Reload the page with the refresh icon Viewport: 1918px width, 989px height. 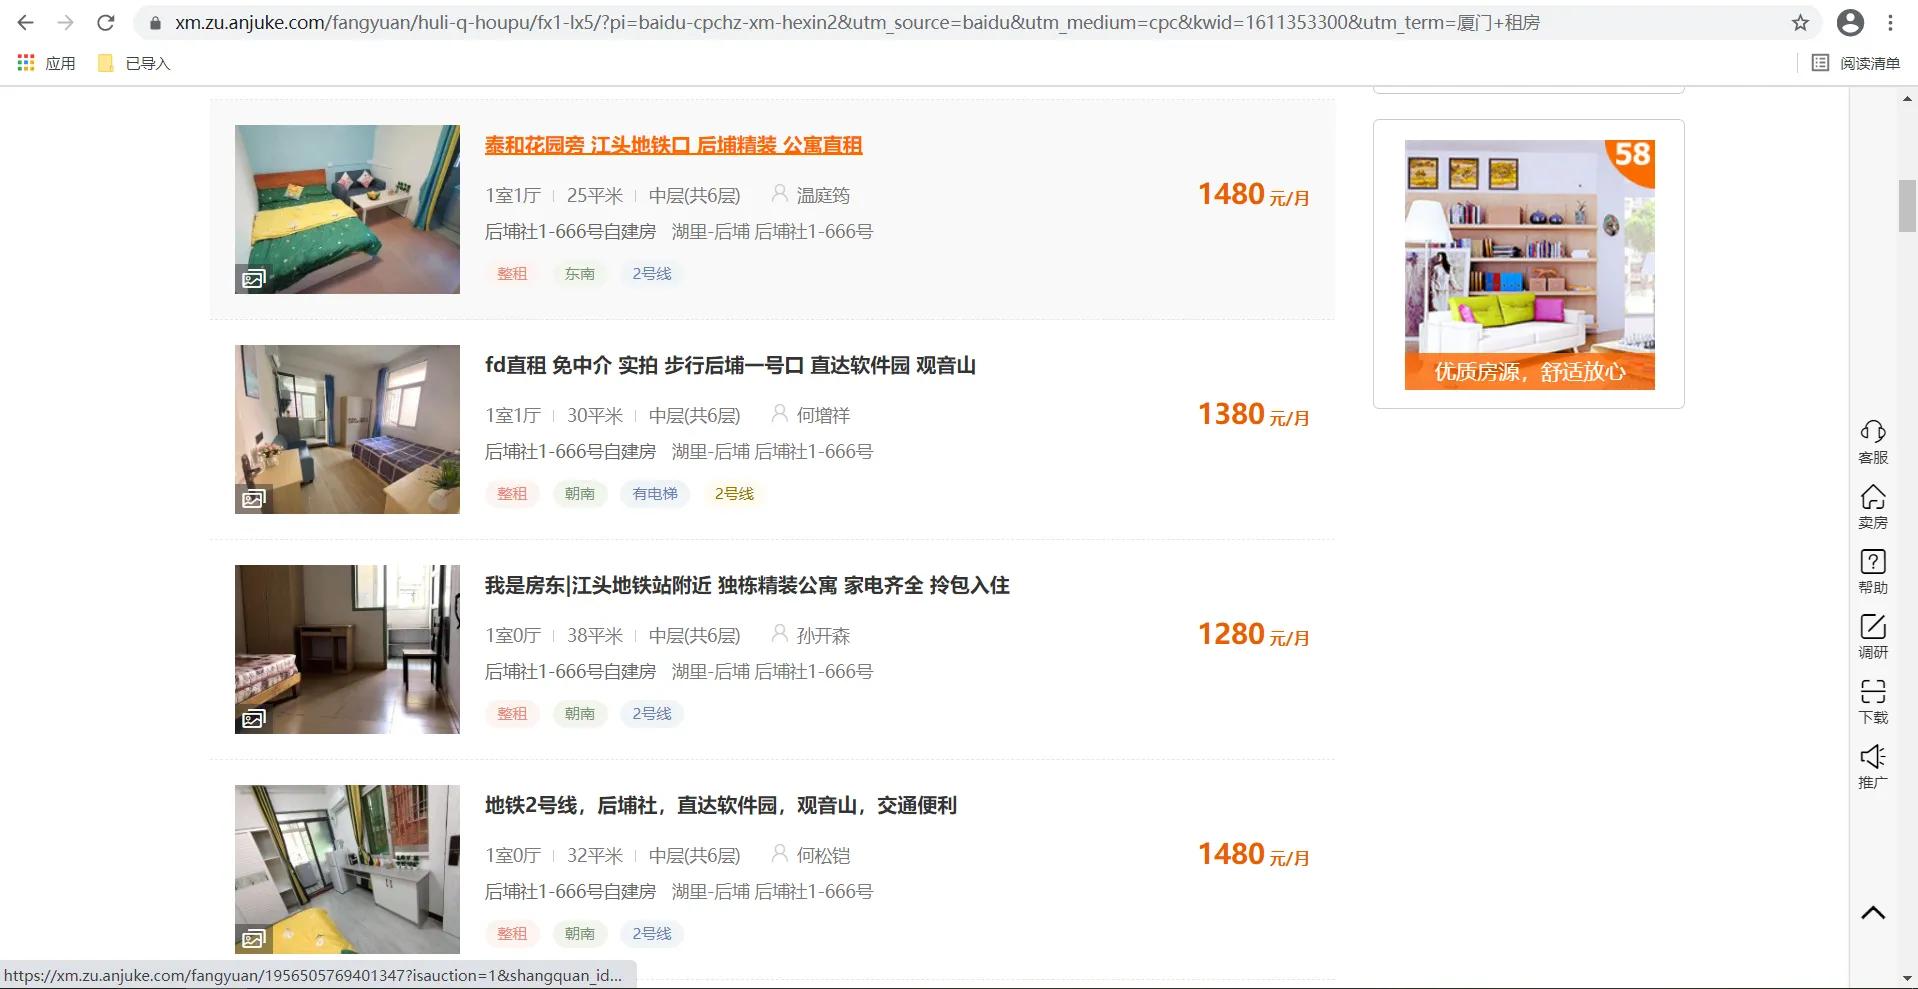106,22
